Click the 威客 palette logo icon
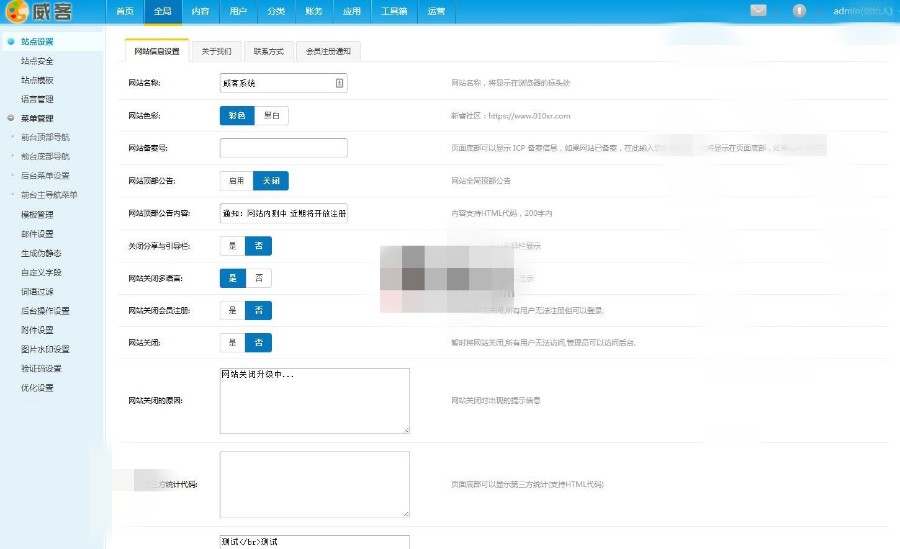900x549 pixels. pyautogui.click(x=17, y=11)
